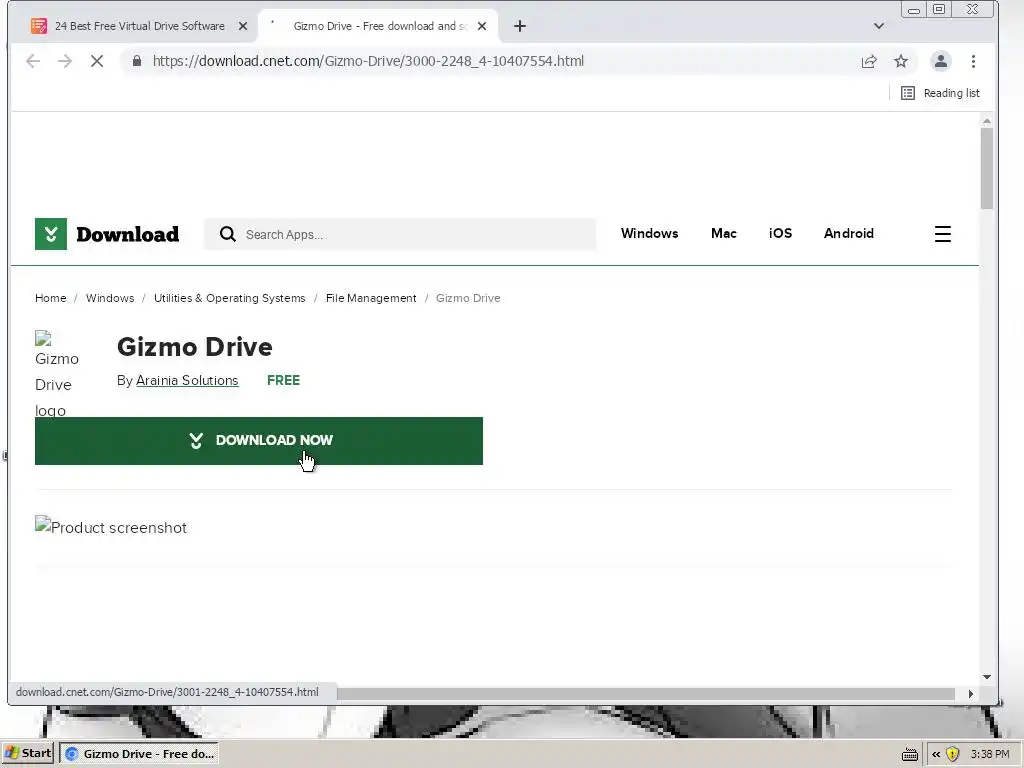Click the FREE price label

click(283, 380)
